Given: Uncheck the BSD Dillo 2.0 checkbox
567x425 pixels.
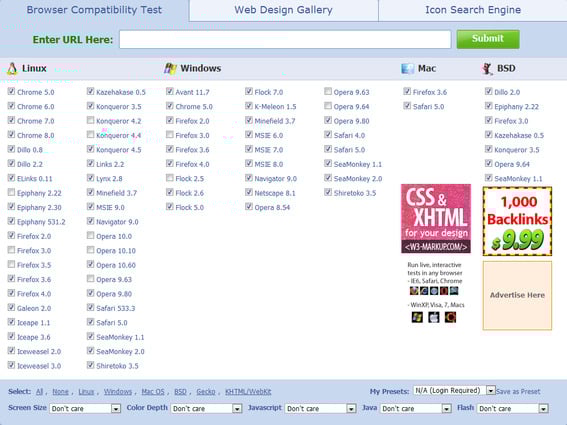Looking at the screenshot, I should point(489,92).
